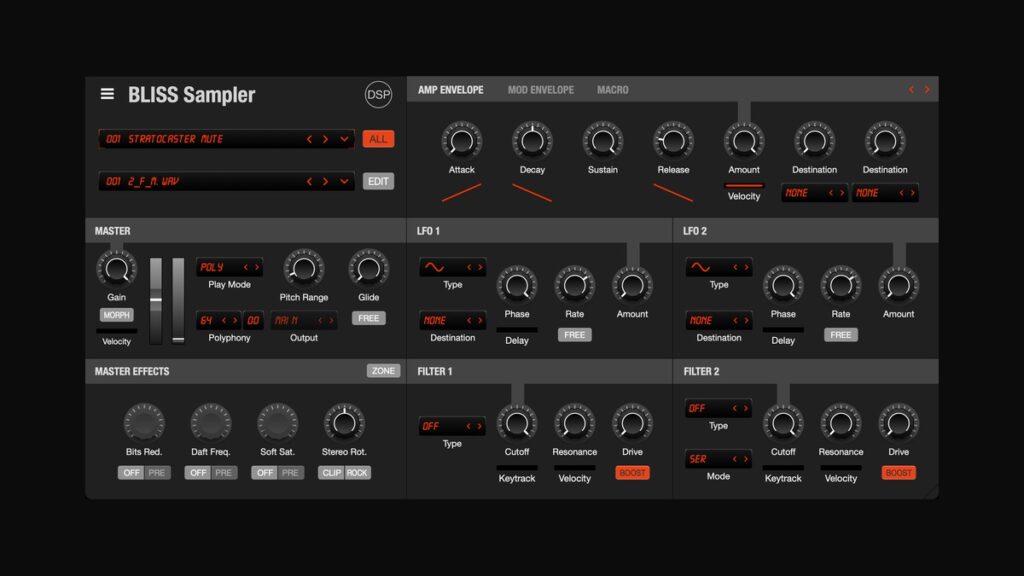Click the Daft Freq. knob
The width and height of the screenshot is (1024, 576).
click(x=211, y=424)
